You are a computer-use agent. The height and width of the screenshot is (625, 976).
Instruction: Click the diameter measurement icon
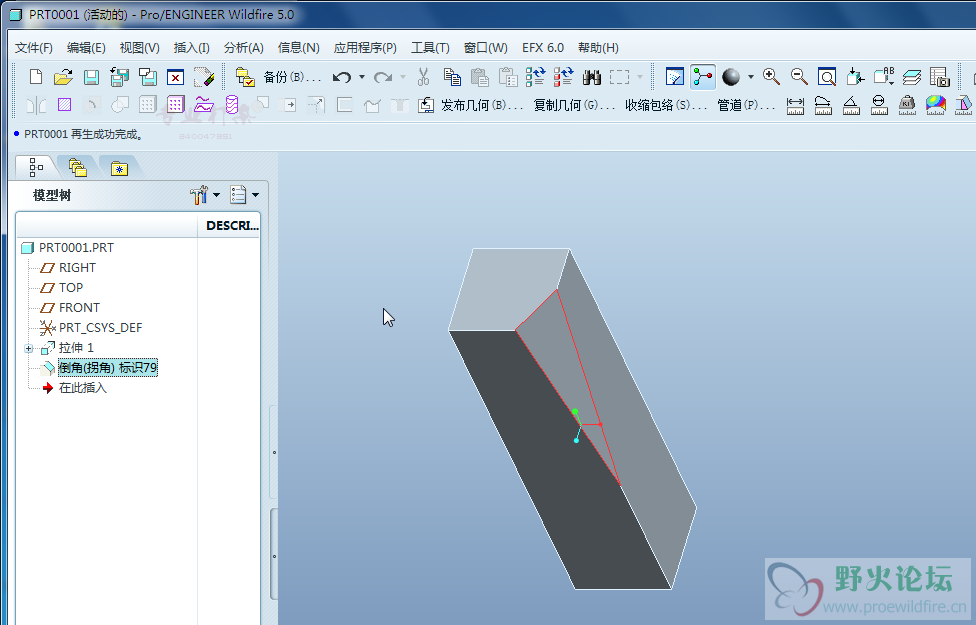tap(879, 105)
